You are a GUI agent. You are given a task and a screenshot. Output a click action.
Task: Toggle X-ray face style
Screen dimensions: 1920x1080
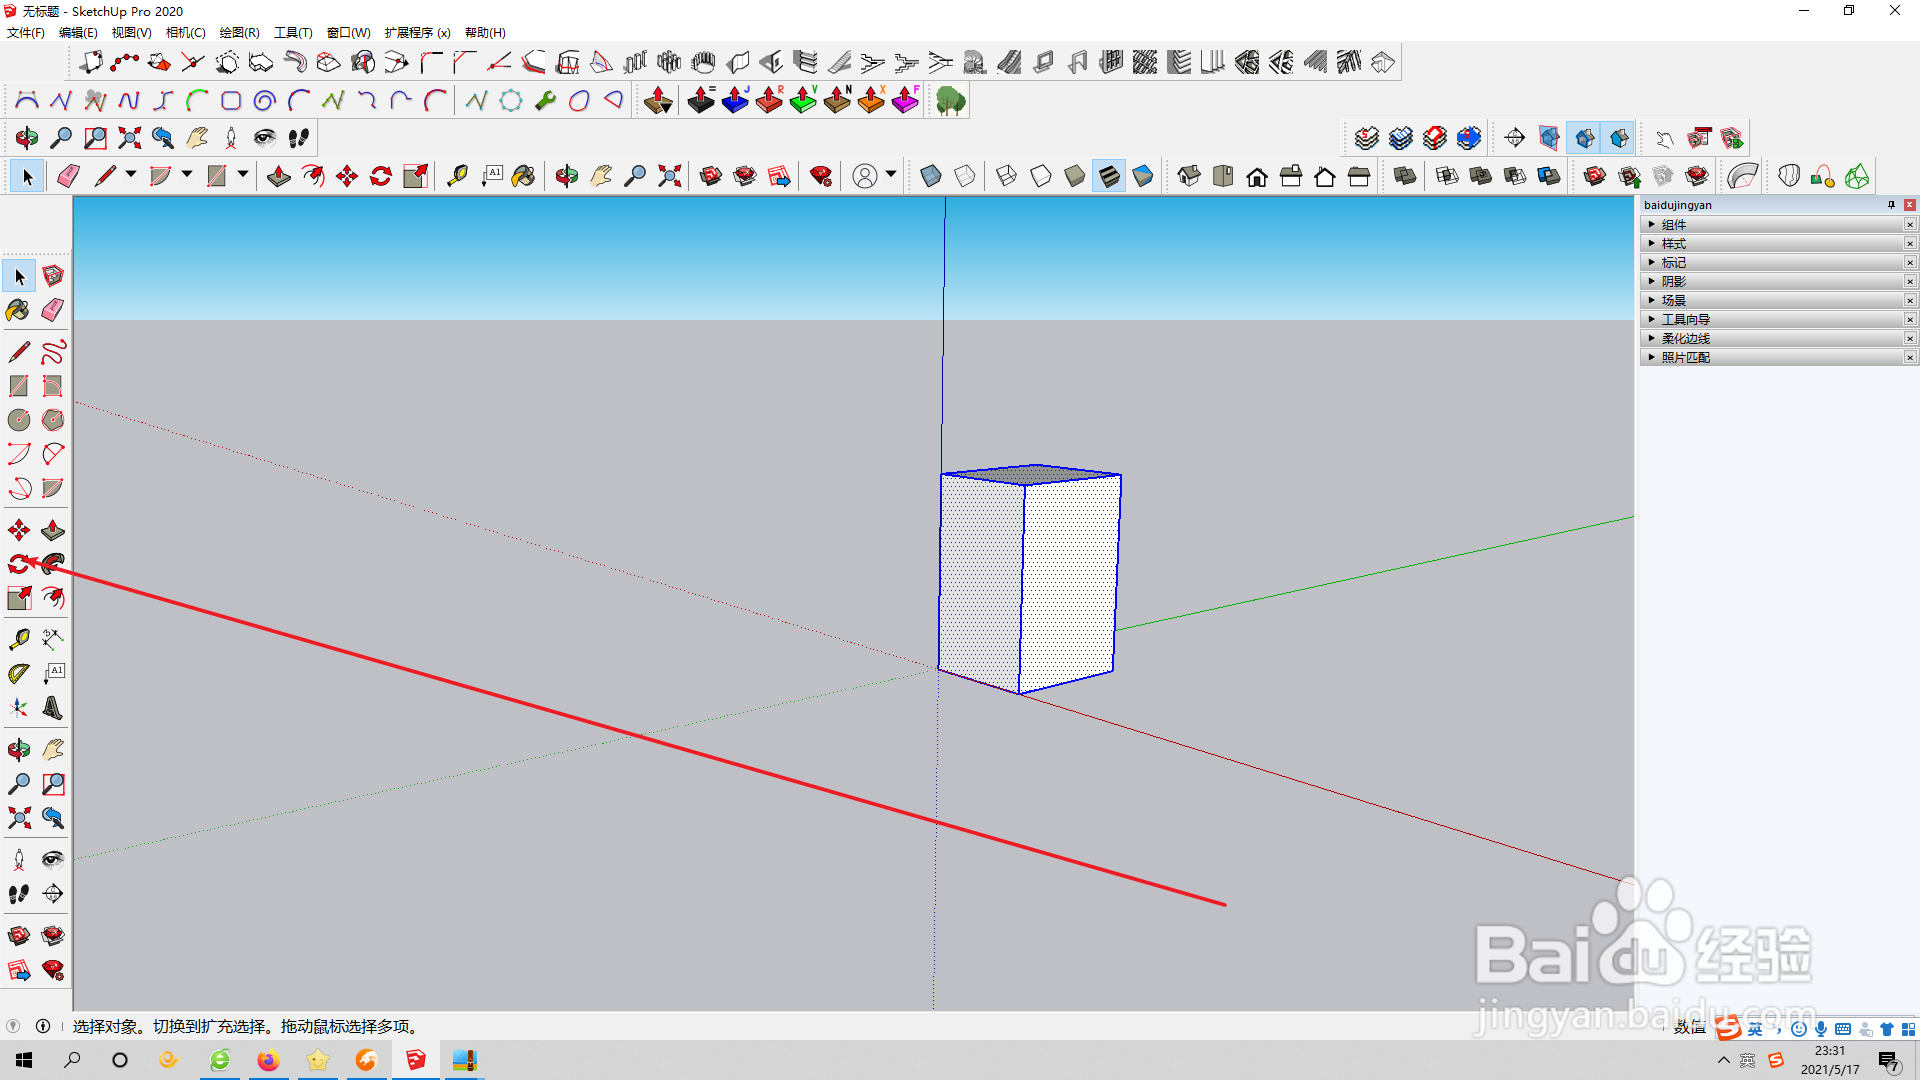pos(930,177)
